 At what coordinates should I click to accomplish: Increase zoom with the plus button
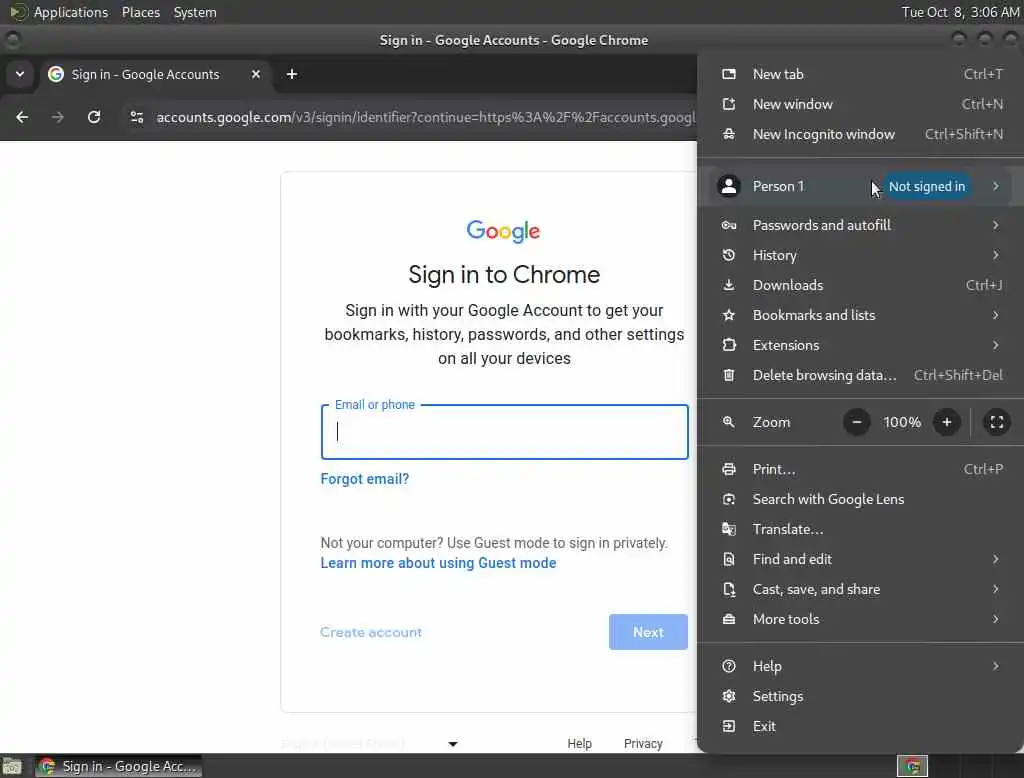click(x=947, y=422)
